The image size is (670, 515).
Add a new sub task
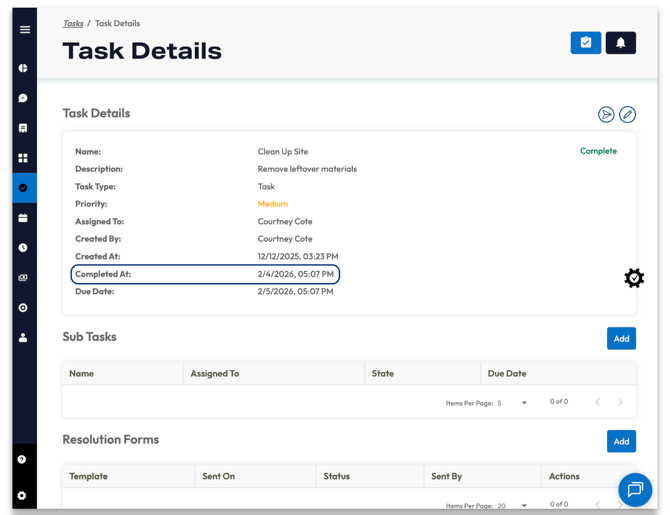pos(621,339)
